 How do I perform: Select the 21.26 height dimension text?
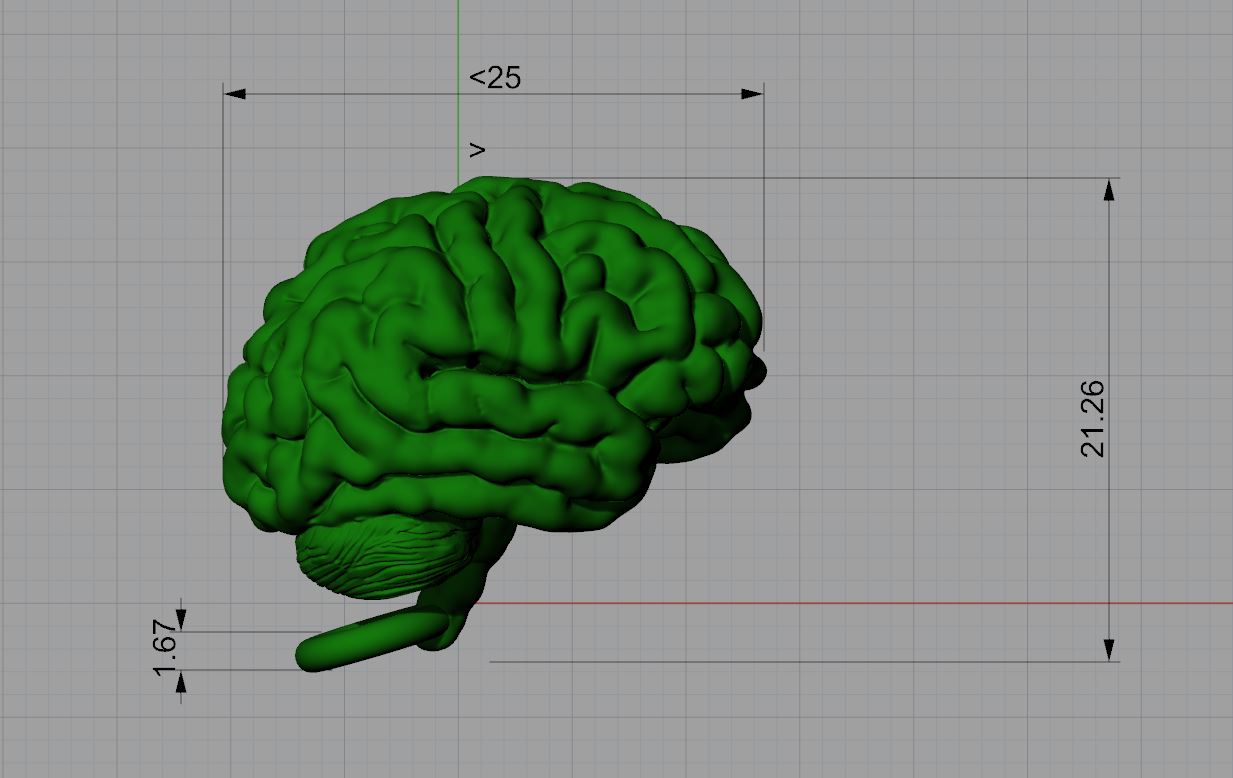(1093, 419)
